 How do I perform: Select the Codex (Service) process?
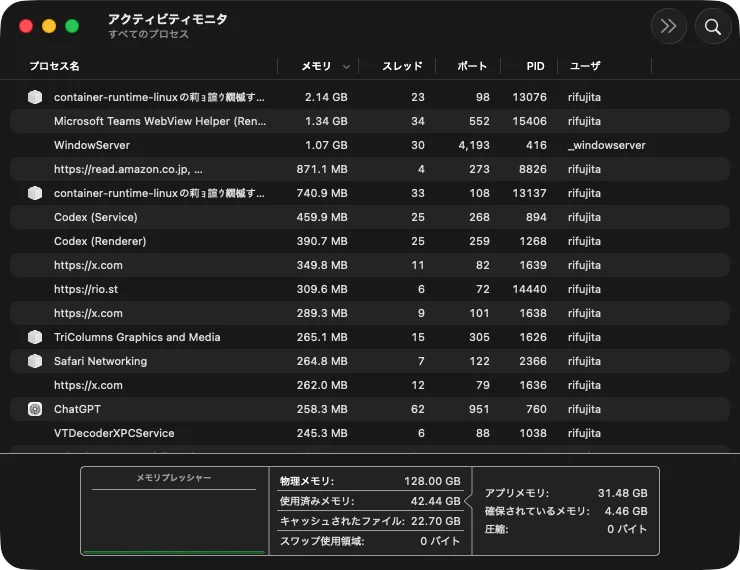[x=370, y=217]
